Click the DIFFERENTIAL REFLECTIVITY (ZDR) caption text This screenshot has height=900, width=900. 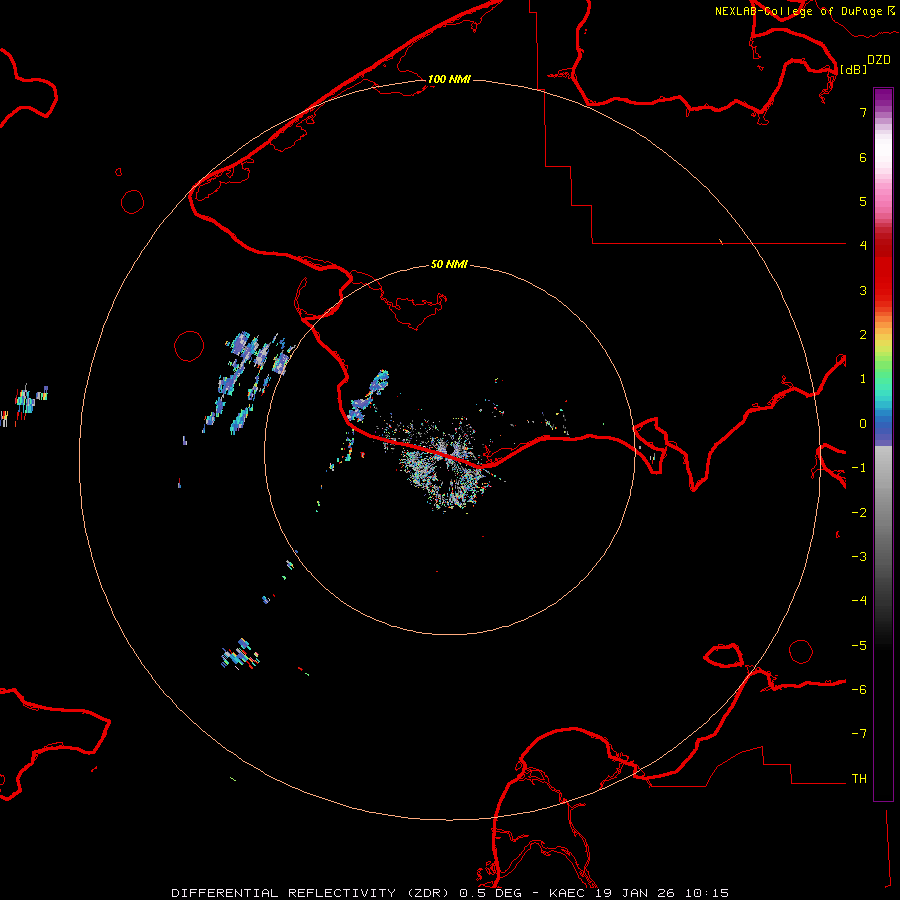click(312, 893)
